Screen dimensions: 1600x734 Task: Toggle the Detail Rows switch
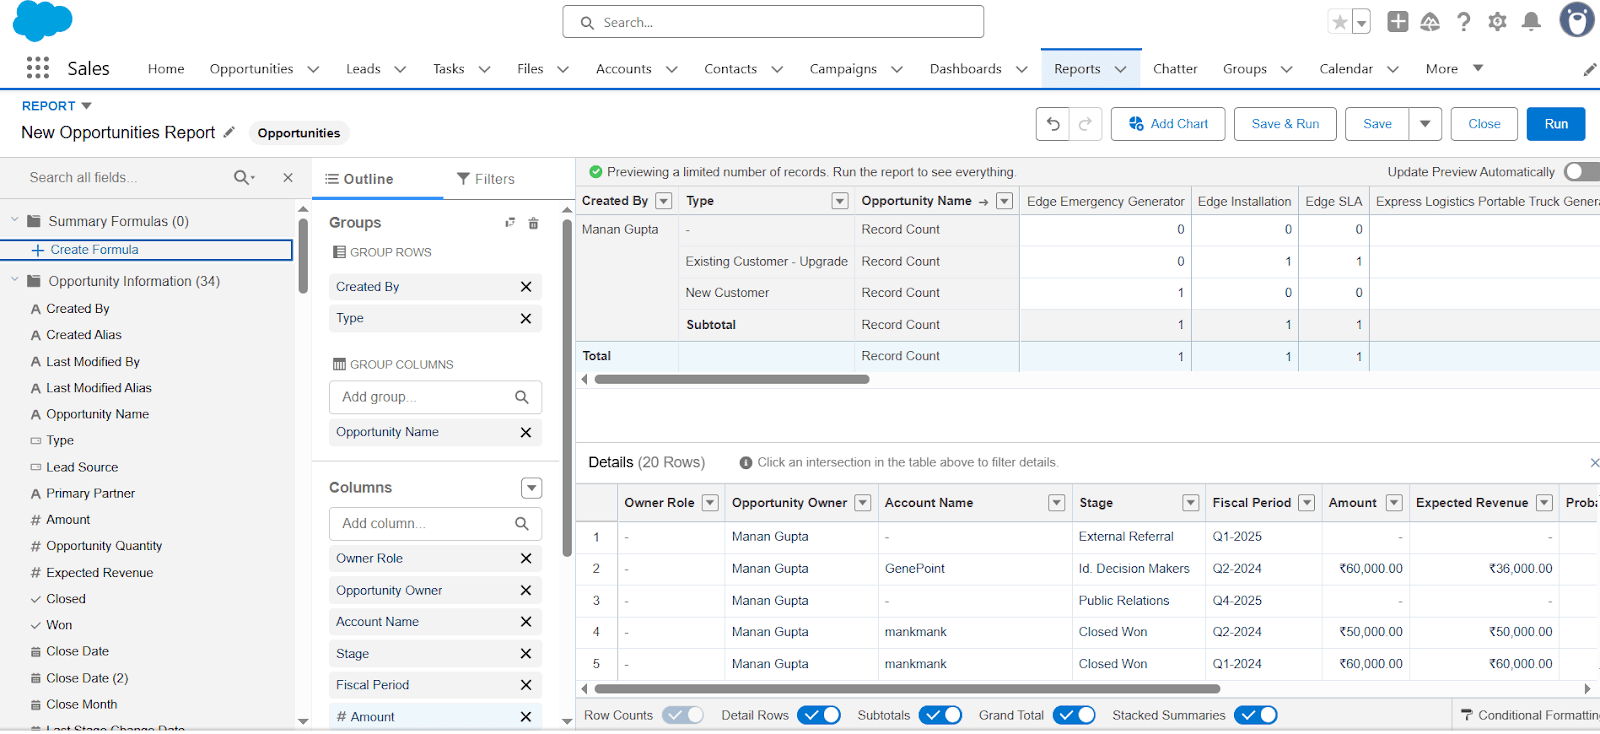819,715
